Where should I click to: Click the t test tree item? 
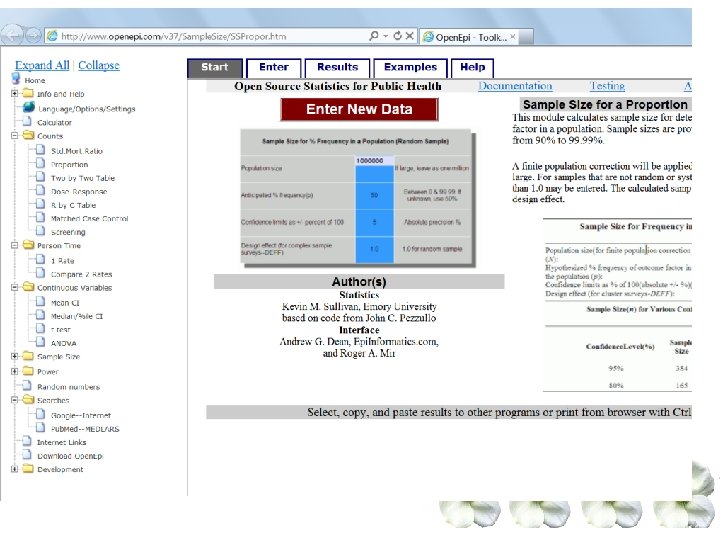(61, 329)
